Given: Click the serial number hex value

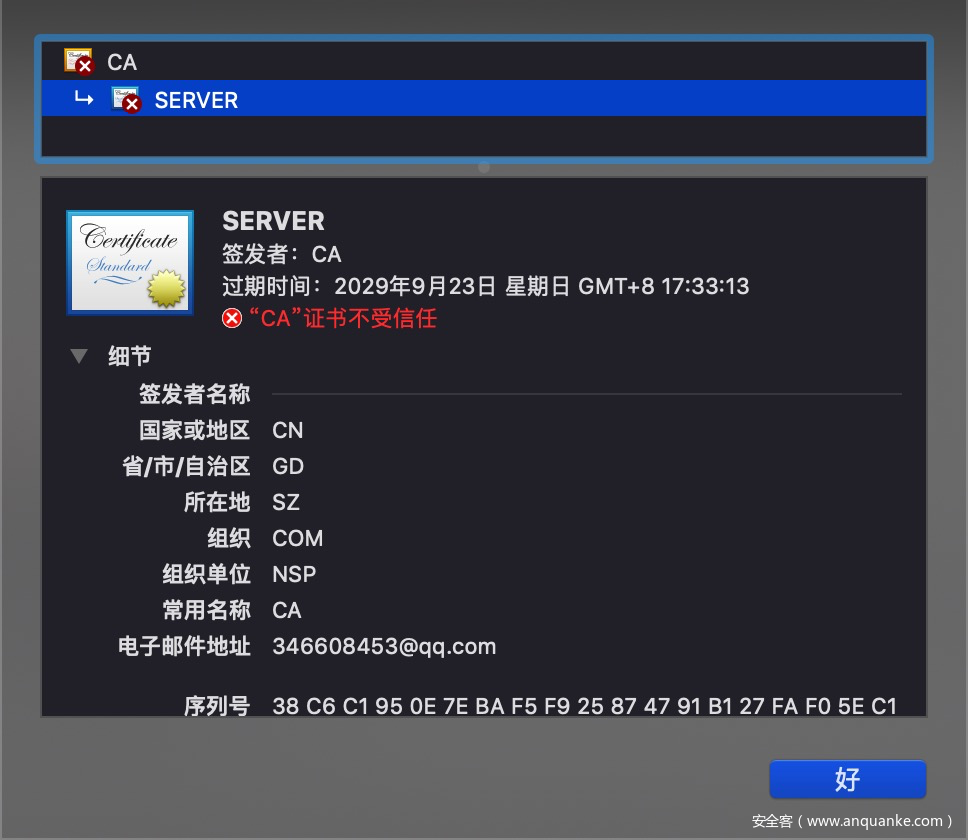Looking at the screenshot, I should [584, 706].
